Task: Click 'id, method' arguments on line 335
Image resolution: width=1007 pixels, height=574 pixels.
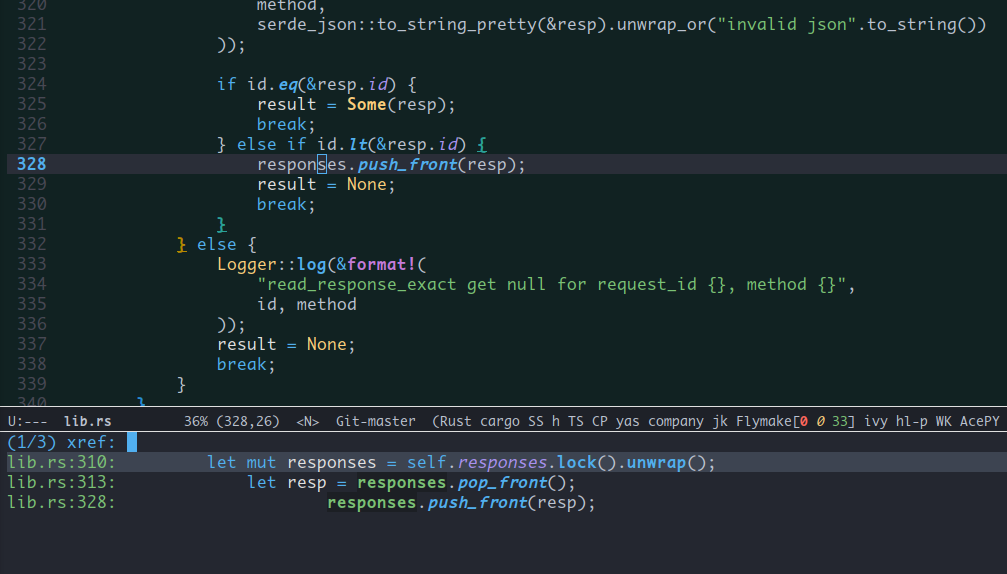Action: [x=306, y=304]
